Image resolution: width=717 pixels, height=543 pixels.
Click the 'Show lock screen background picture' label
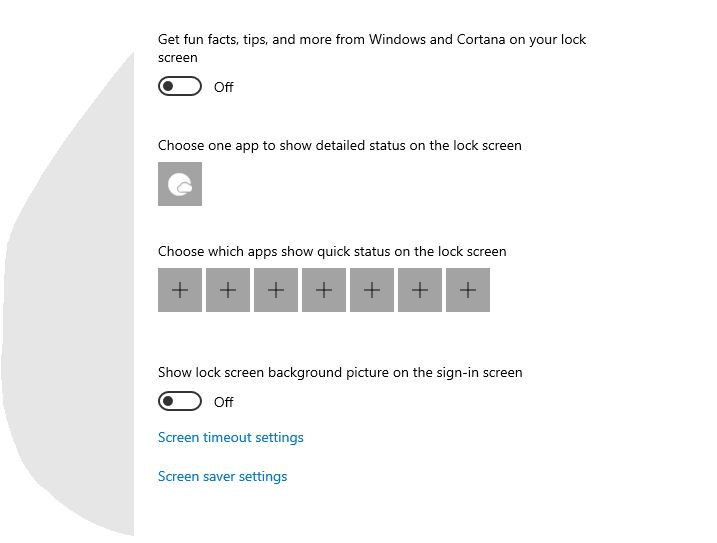(x=340, y=373)
